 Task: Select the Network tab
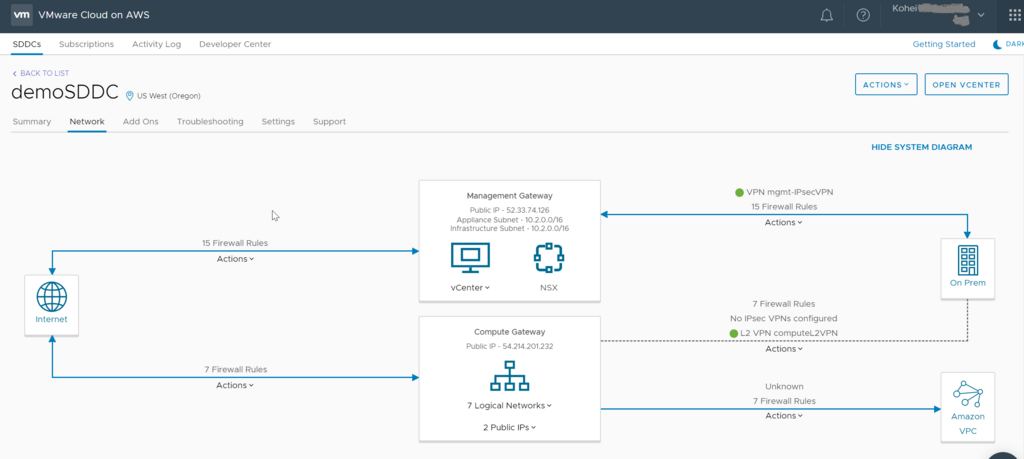coord(87,121)
